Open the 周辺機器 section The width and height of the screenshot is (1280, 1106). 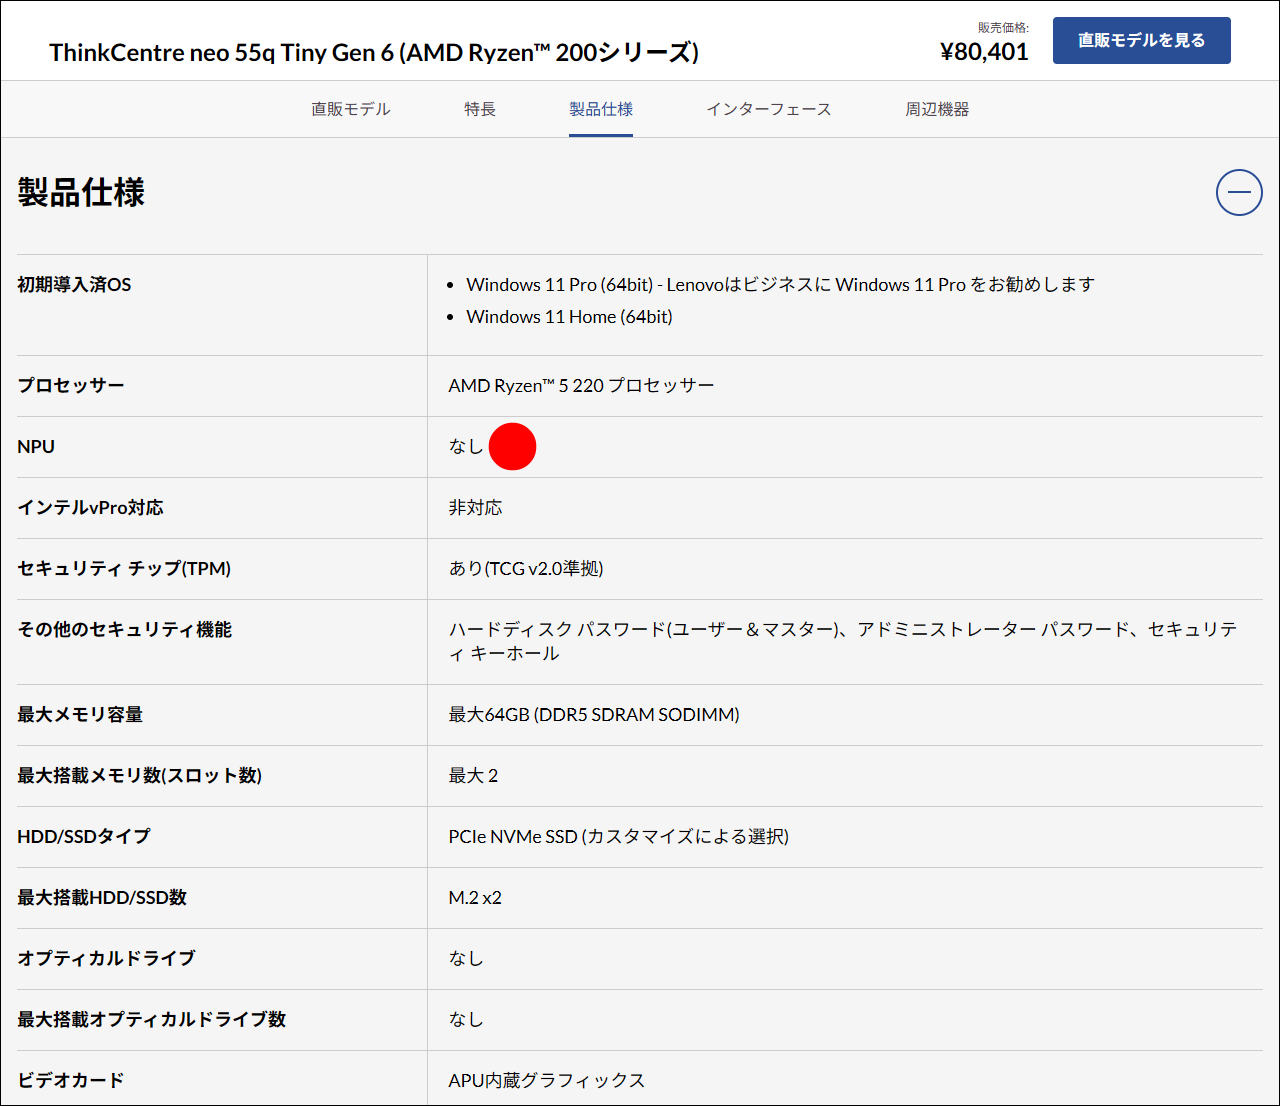937,109
